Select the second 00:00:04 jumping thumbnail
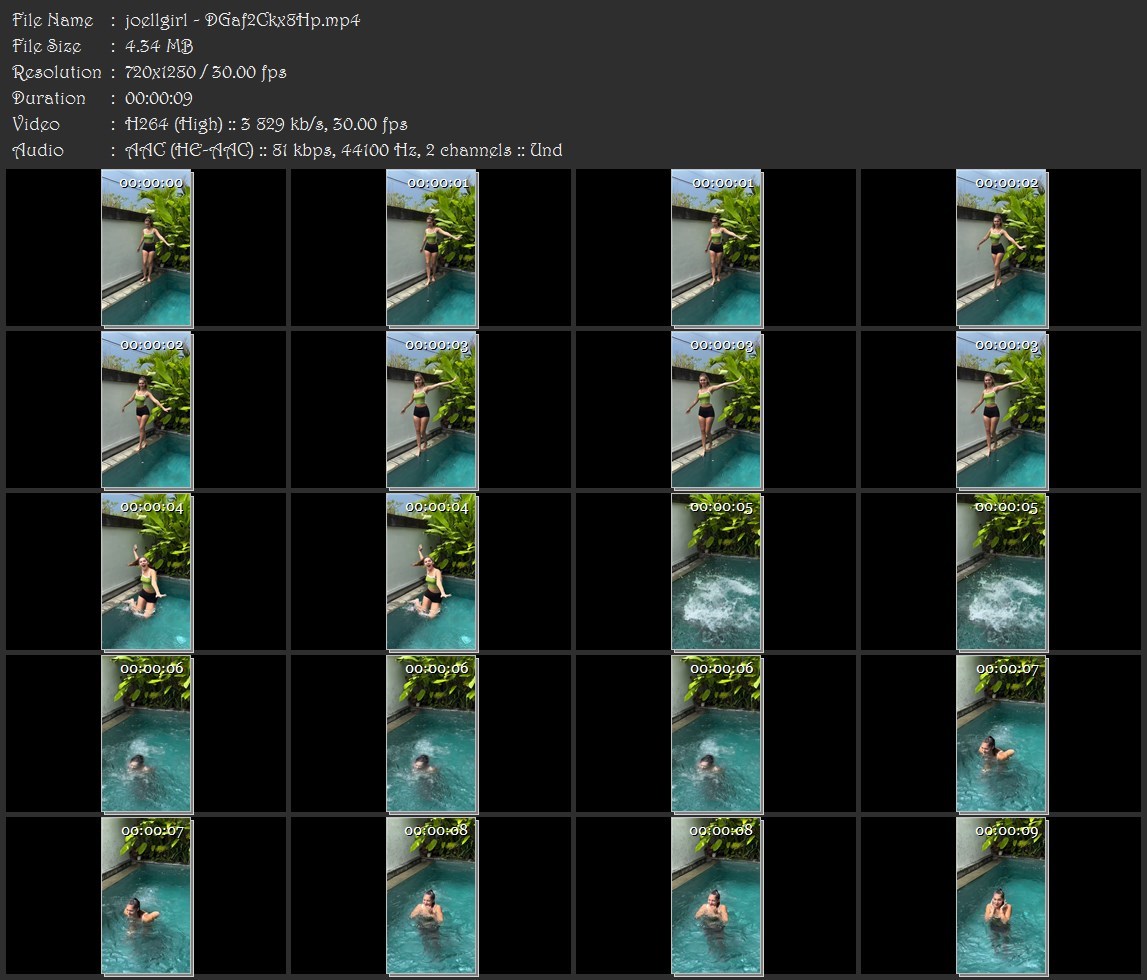The width and height of the screenshot is (1147, 980). coord(432,572)
